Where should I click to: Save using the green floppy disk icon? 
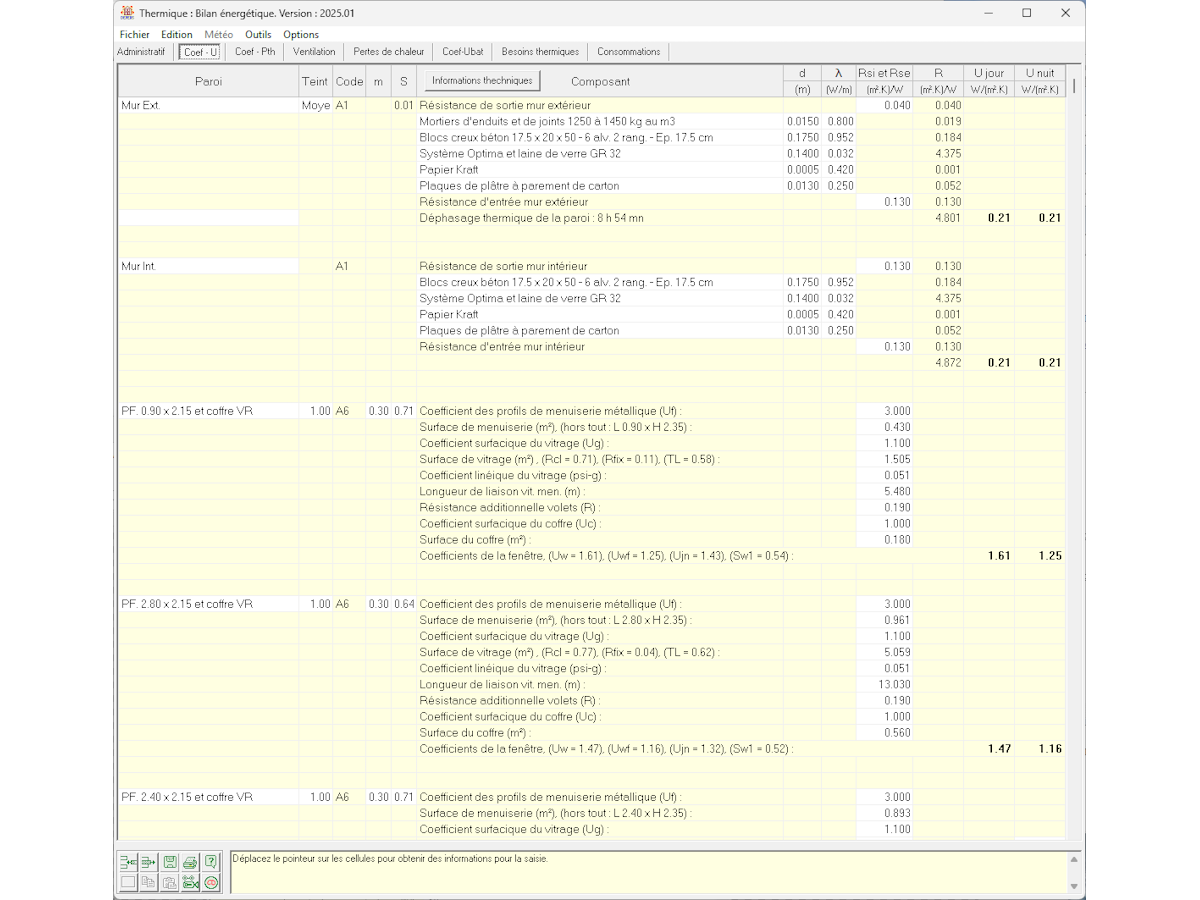(170, 861)
